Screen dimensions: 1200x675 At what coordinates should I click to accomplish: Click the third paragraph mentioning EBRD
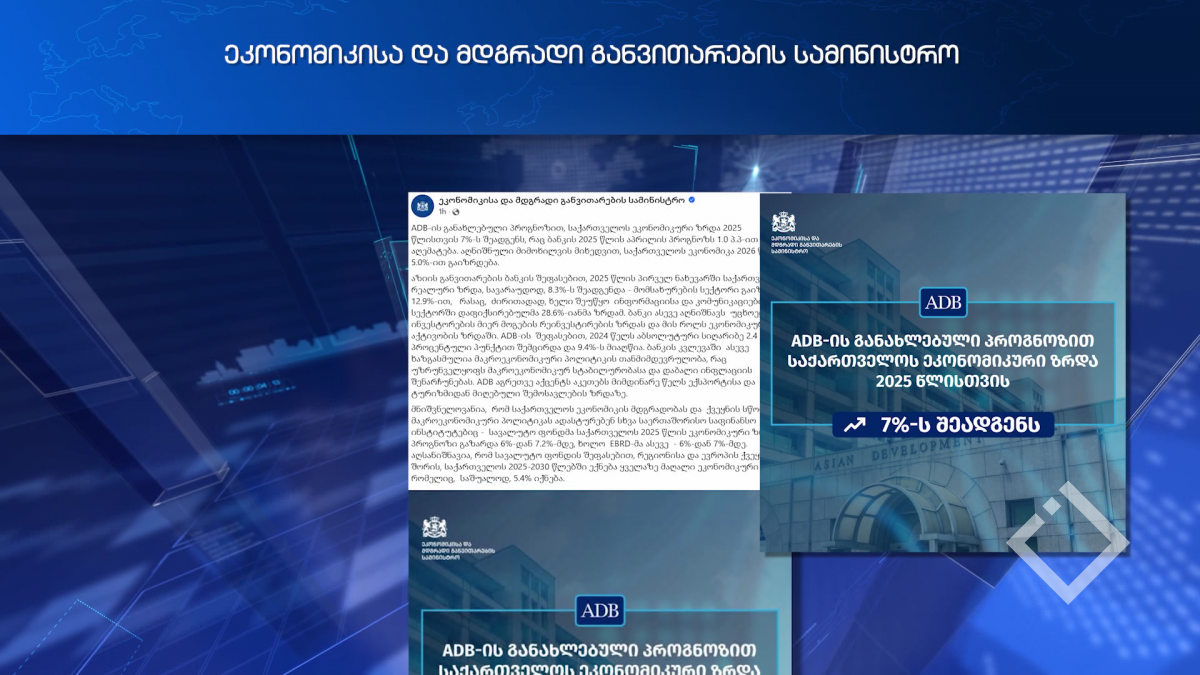click(585, 443)
